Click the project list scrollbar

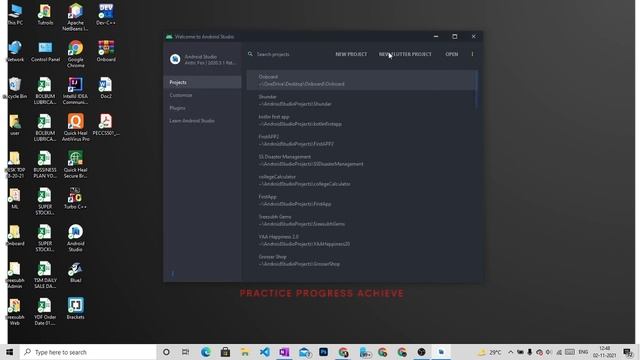pyautogui.click(x=476, y=90)
